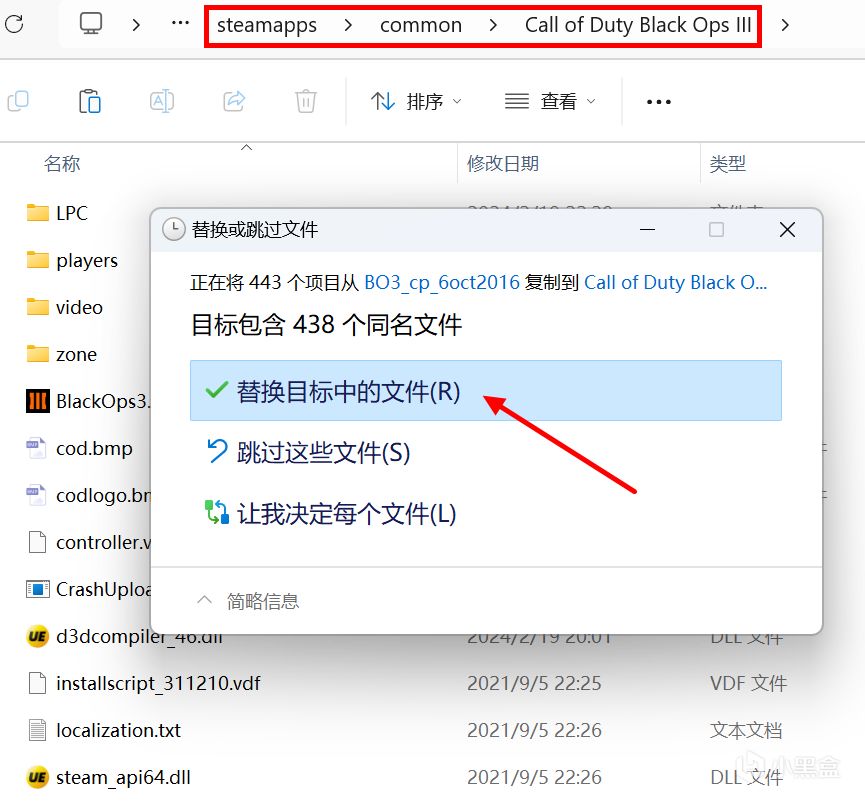The width and height of the screenshot is (865, 803).
Task: Sort by 名称 column header
Action: [x=62, y=164]
